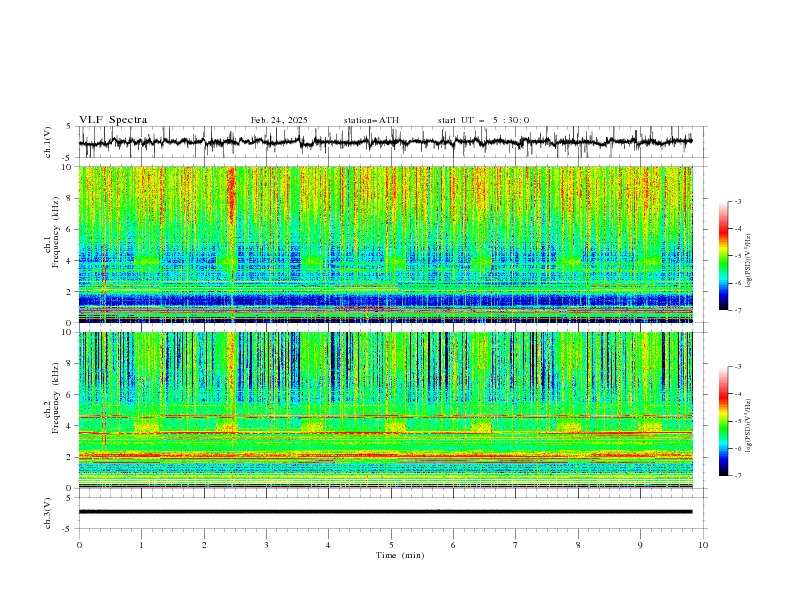Select the "Feb. 24, 2025" date text

pyautogui.click(x=279, y=120)
